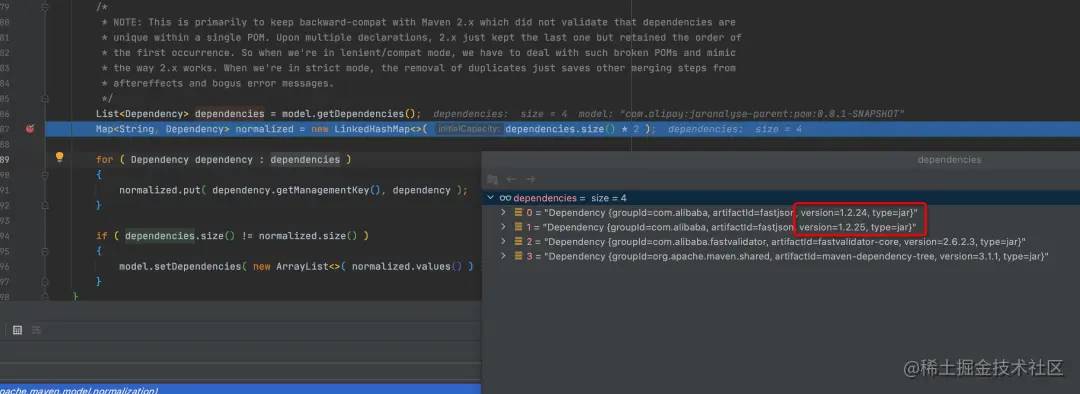
Task: Click model.setDependencies method call
Action: click(179, 266)
